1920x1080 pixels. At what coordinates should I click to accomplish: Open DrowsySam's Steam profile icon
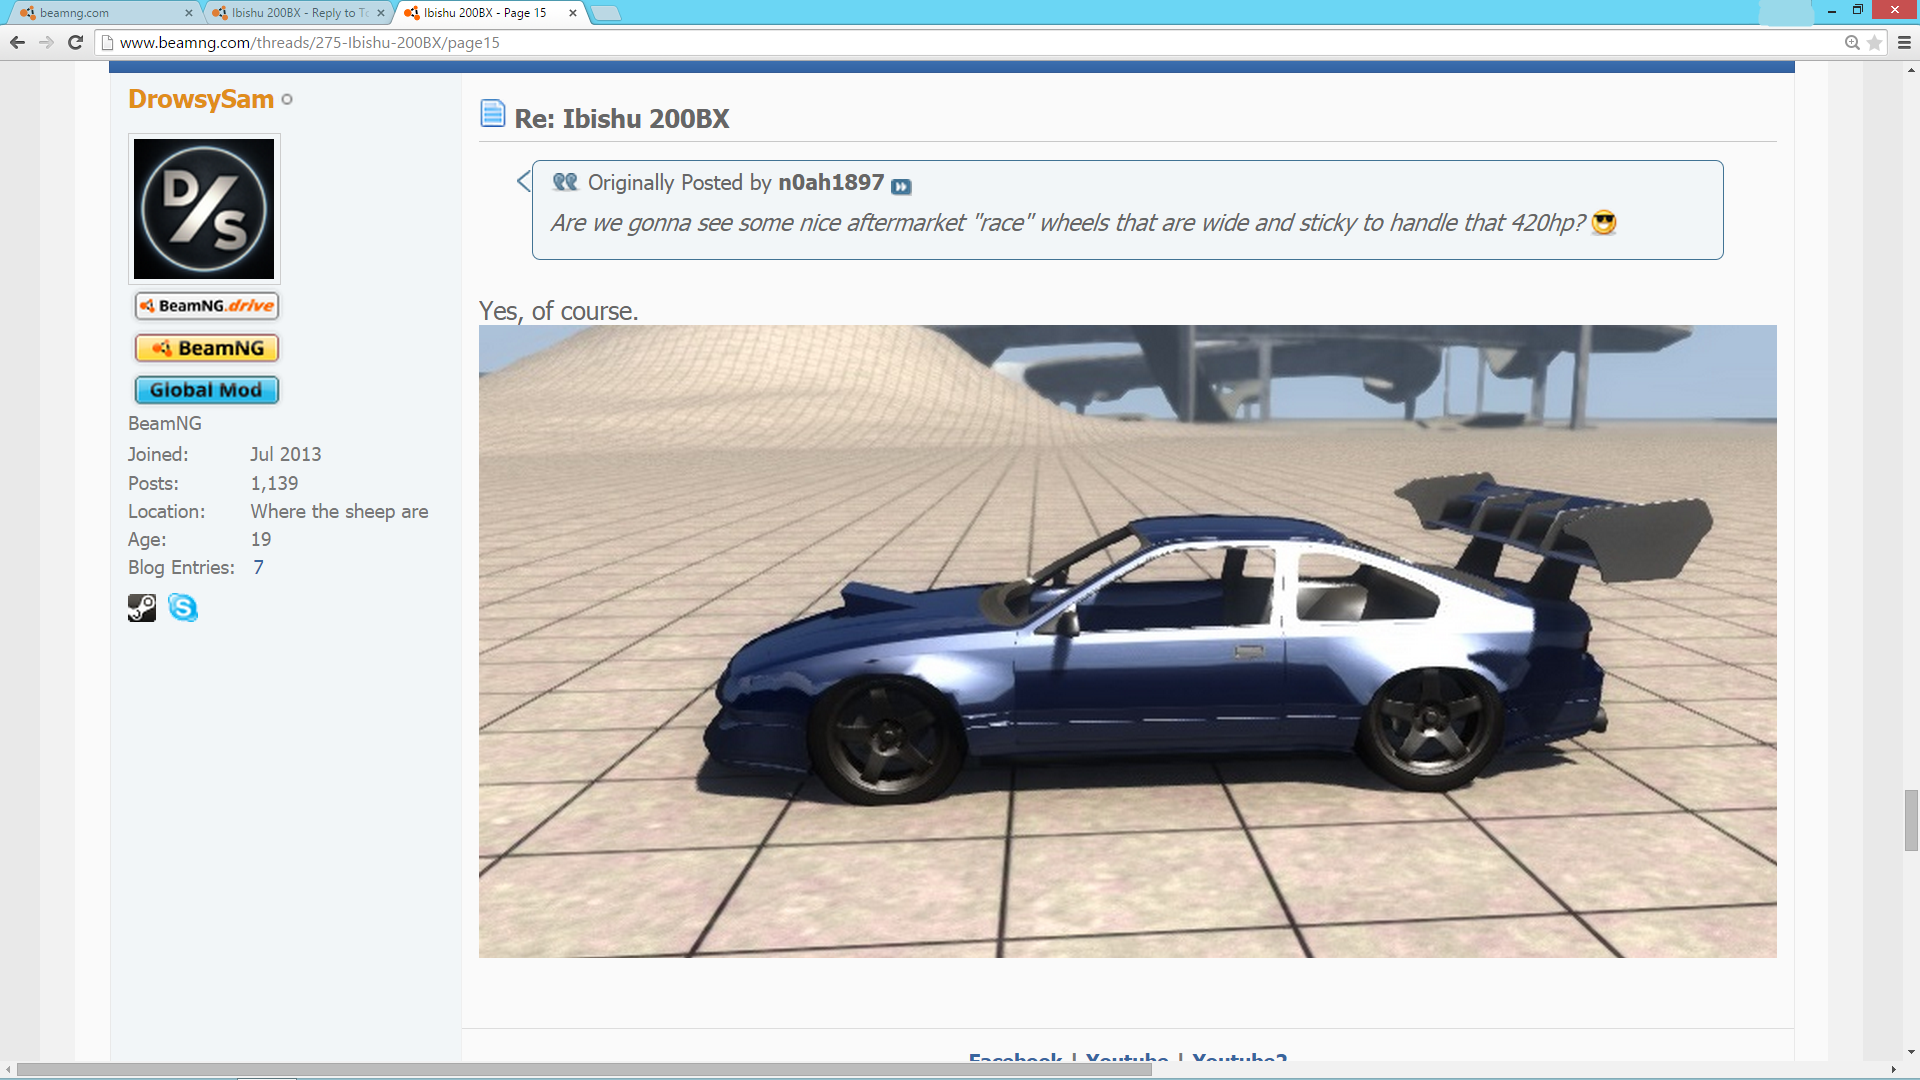pyautogui.click(x=142, y=608)
